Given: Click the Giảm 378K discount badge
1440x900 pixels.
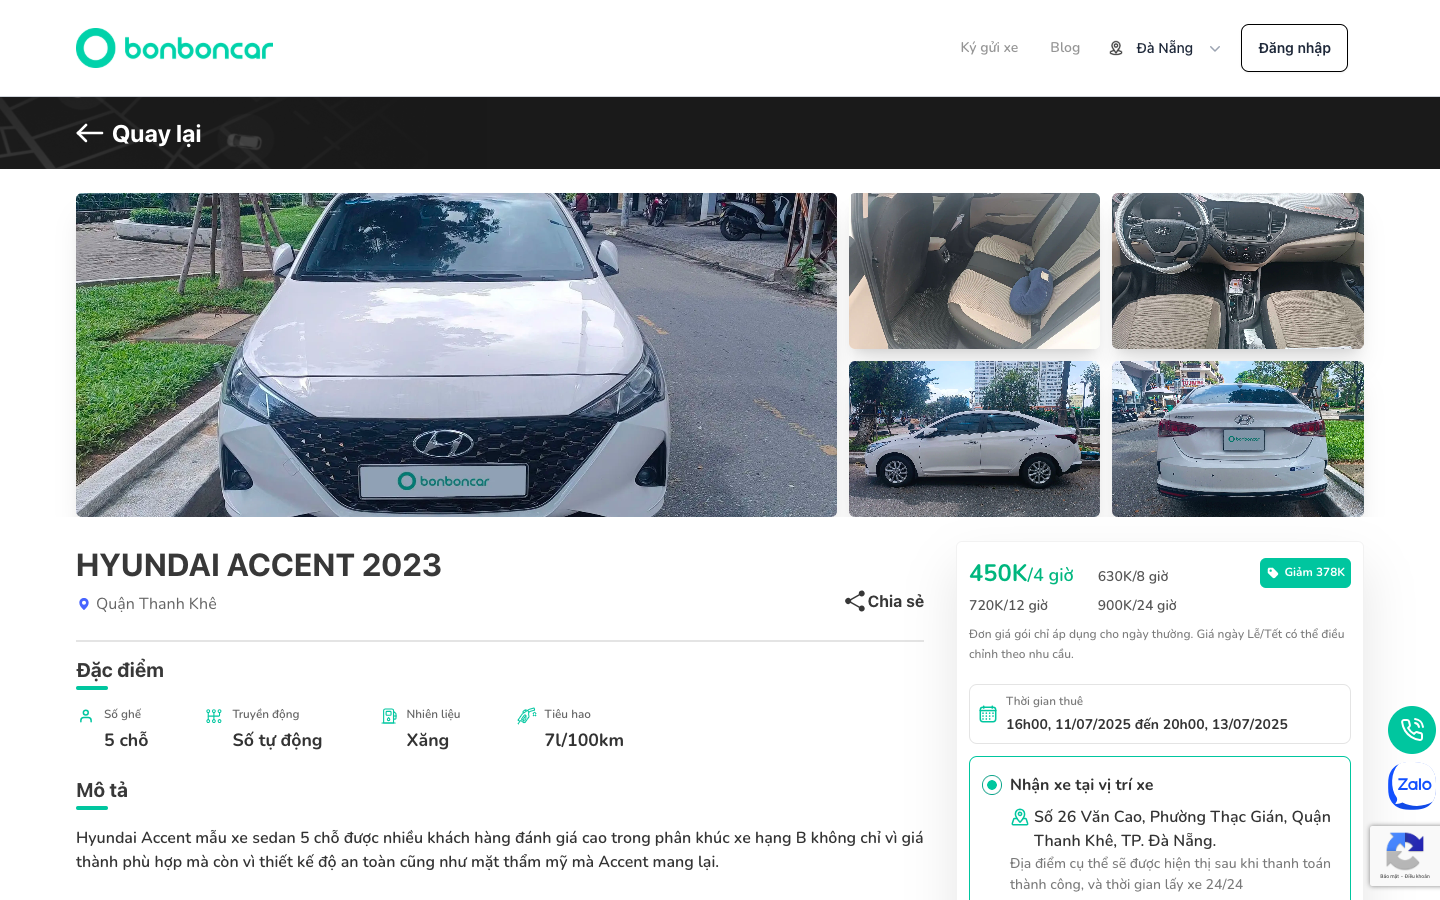Looking at the screenshot, I should pos(1305,573).
